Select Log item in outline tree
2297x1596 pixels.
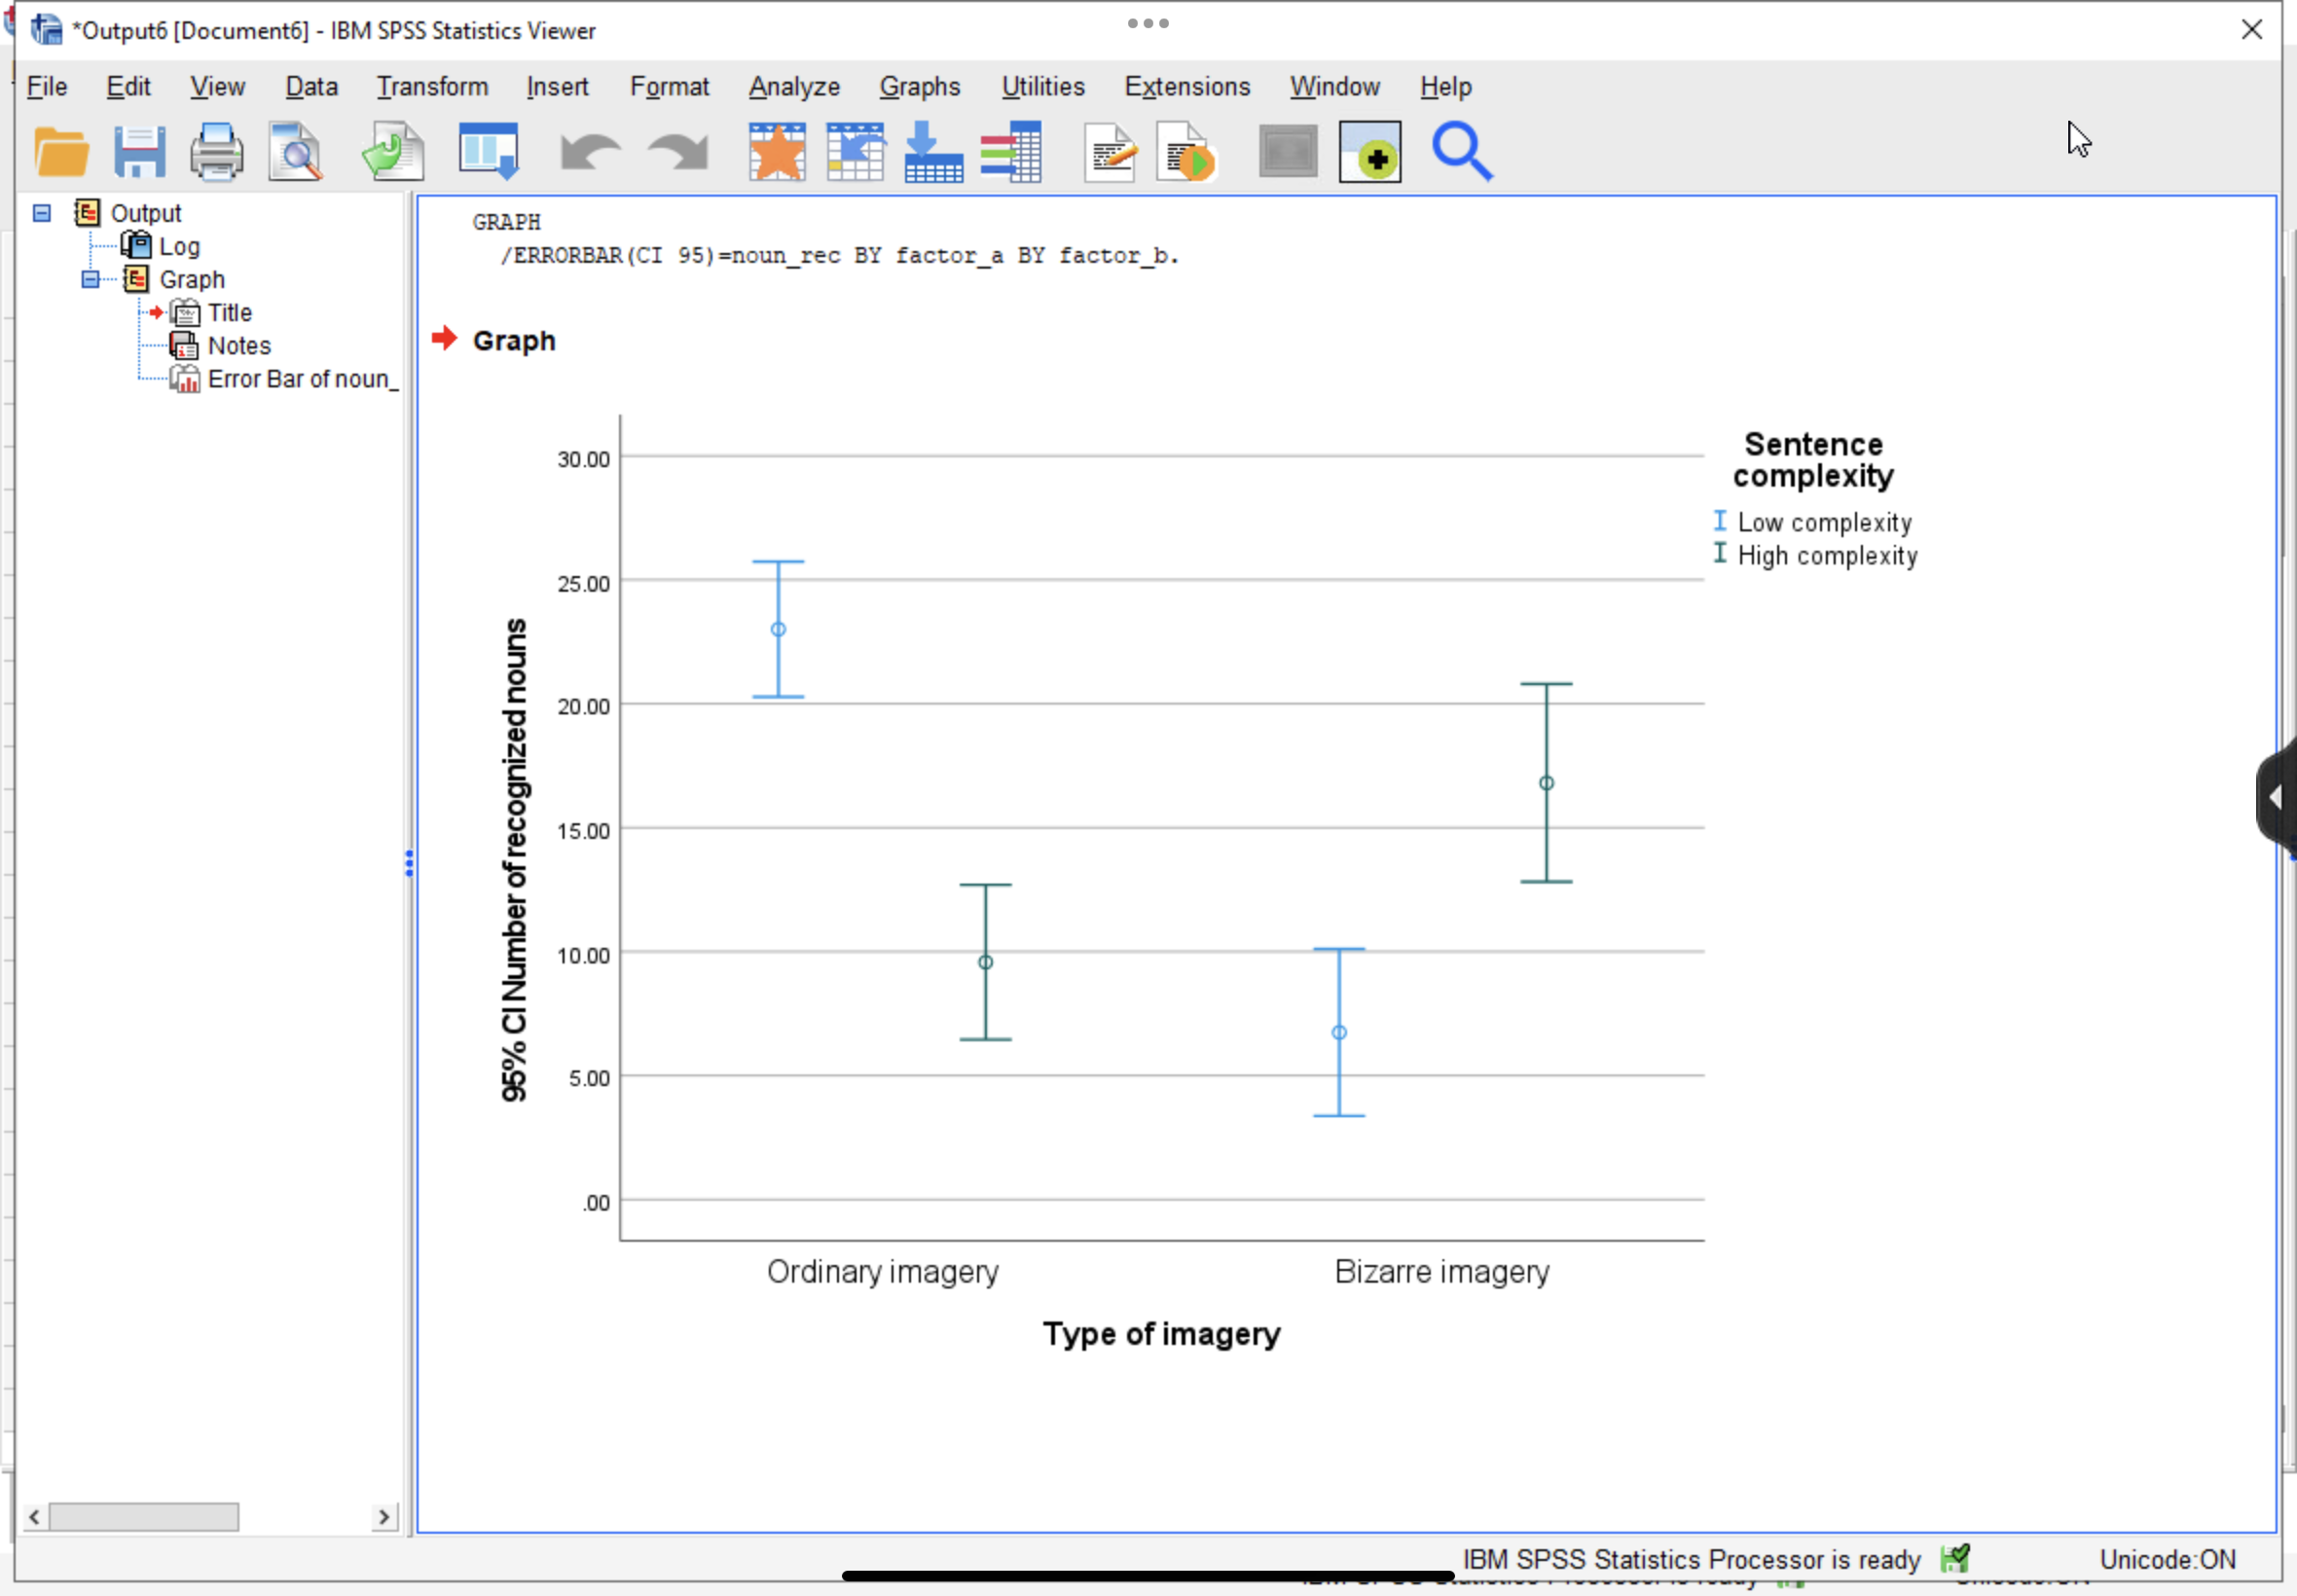[x=179, y=246]
